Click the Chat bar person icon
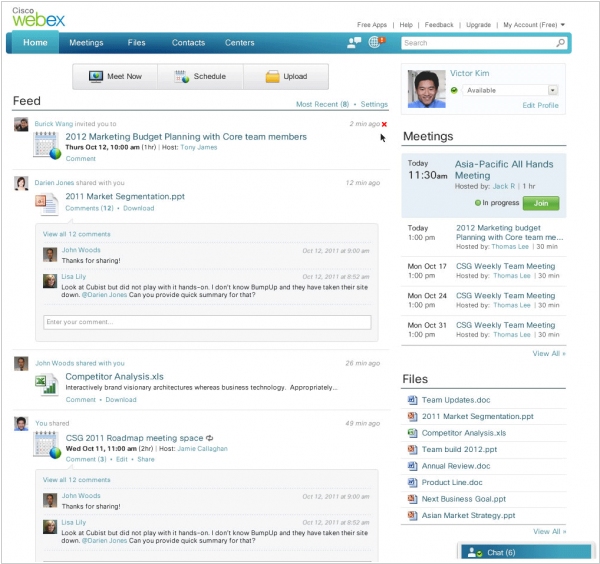 (474, 553)
